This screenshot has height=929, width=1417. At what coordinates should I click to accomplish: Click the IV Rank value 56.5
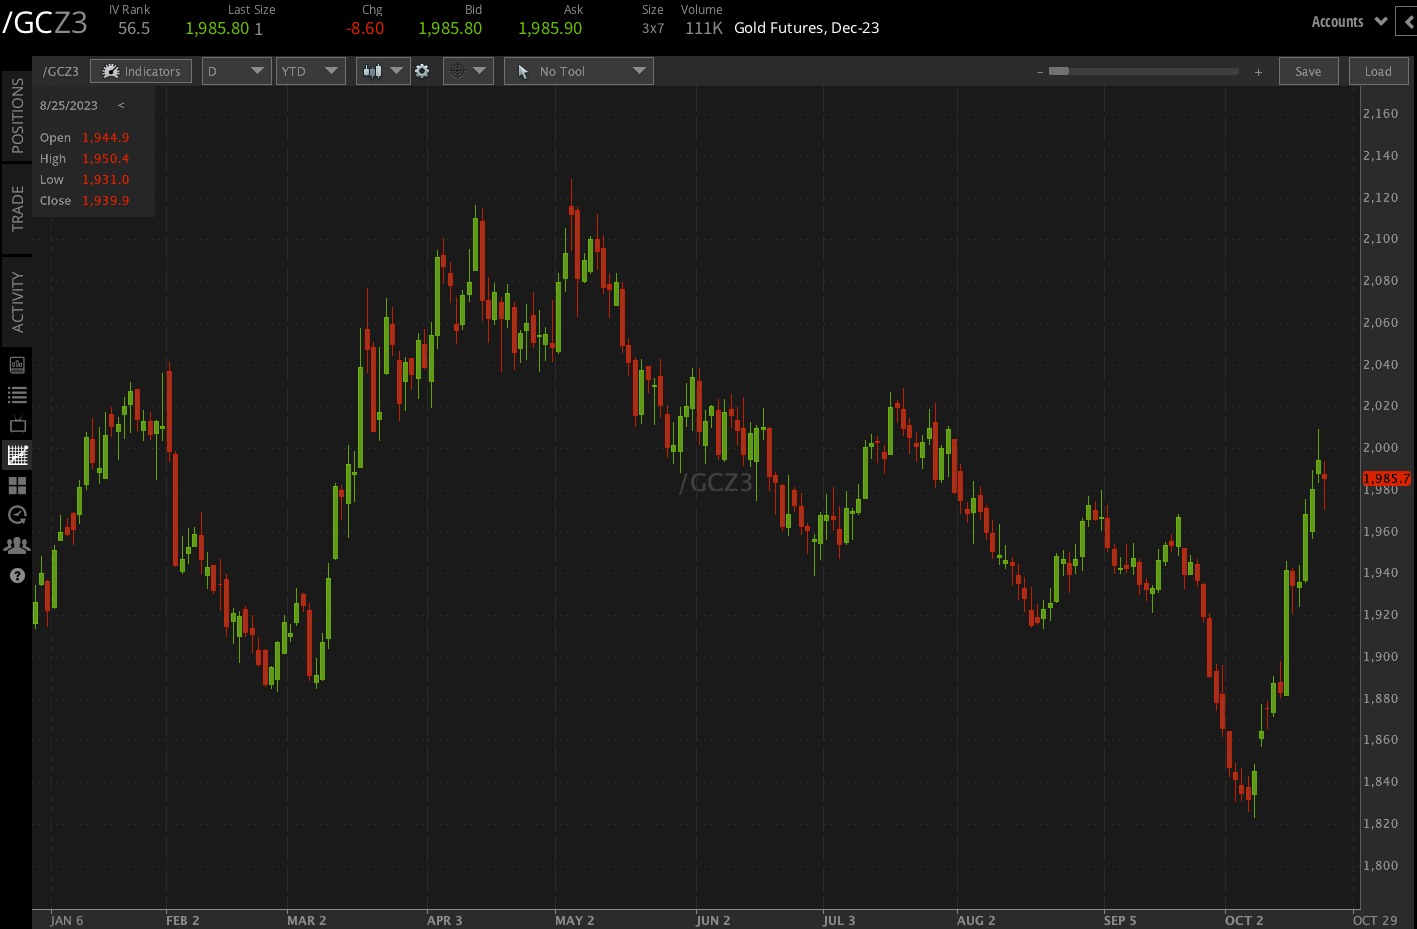point(134,28)
